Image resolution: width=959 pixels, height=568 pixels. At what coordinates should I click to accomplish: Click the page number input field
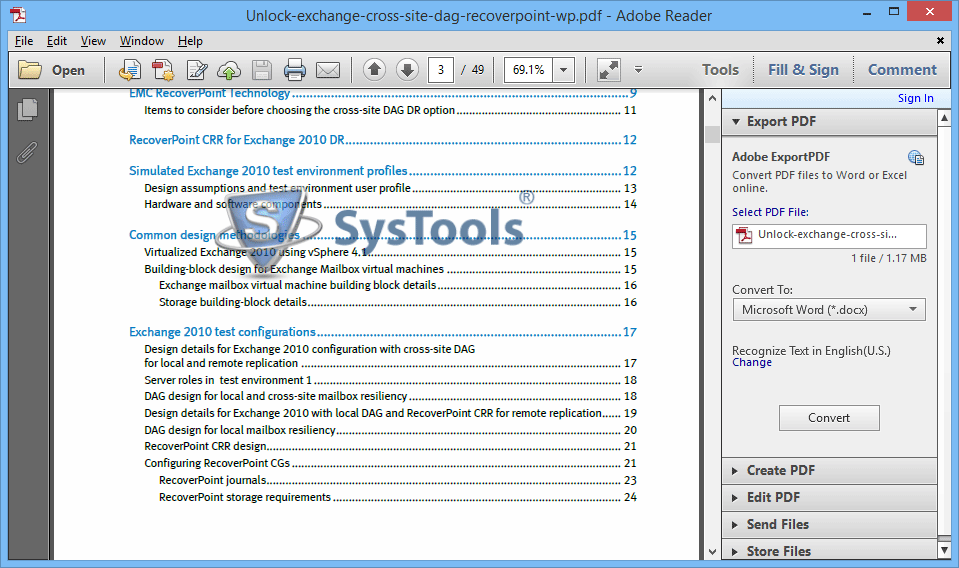point(440,70)
